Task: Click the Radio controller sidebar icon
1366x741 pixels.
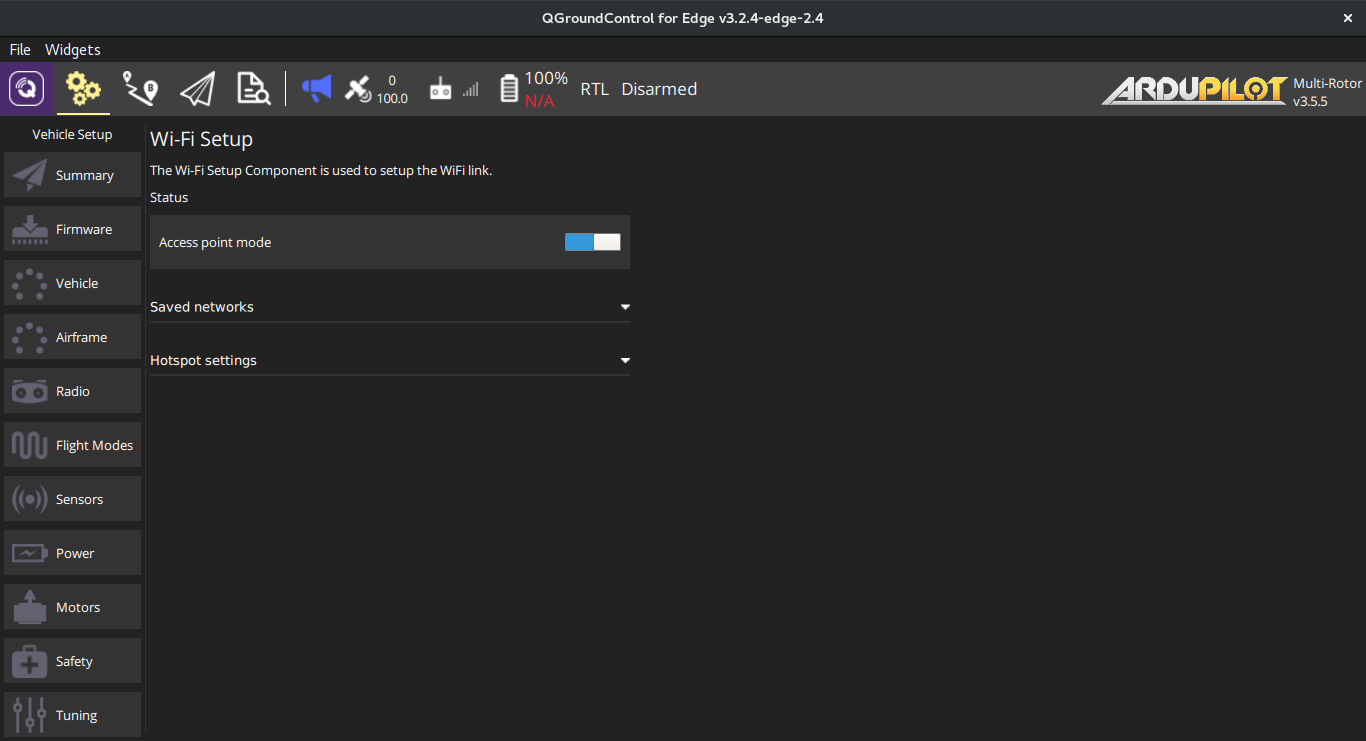Action: coord(30,391)
